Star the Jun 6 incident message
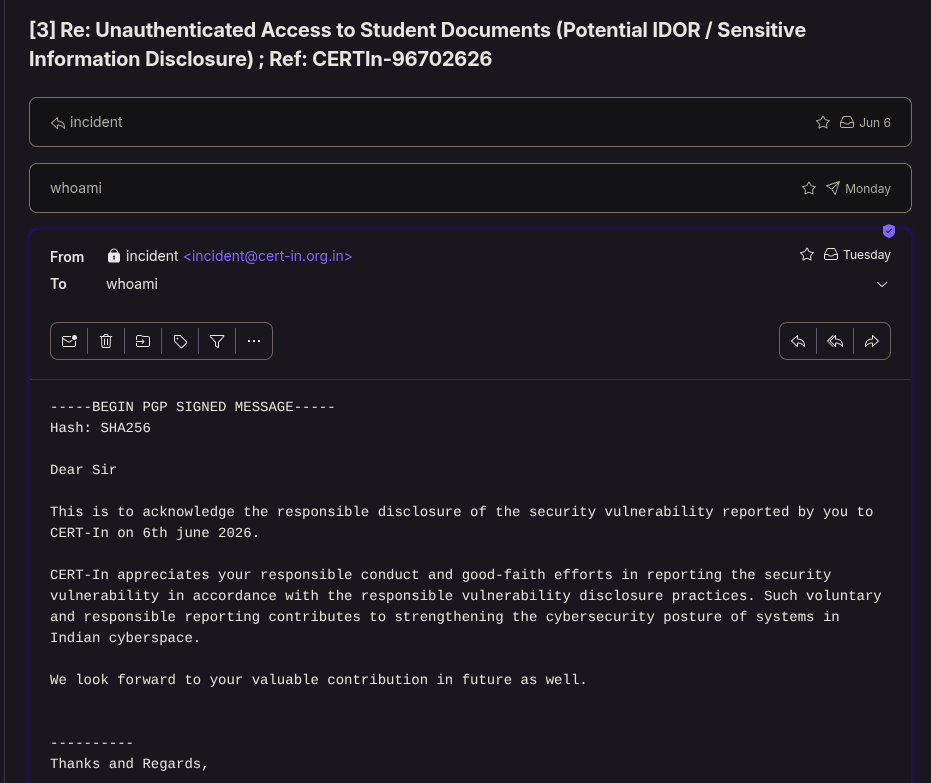This screenshot has width=931, height=783. (822, 122)
